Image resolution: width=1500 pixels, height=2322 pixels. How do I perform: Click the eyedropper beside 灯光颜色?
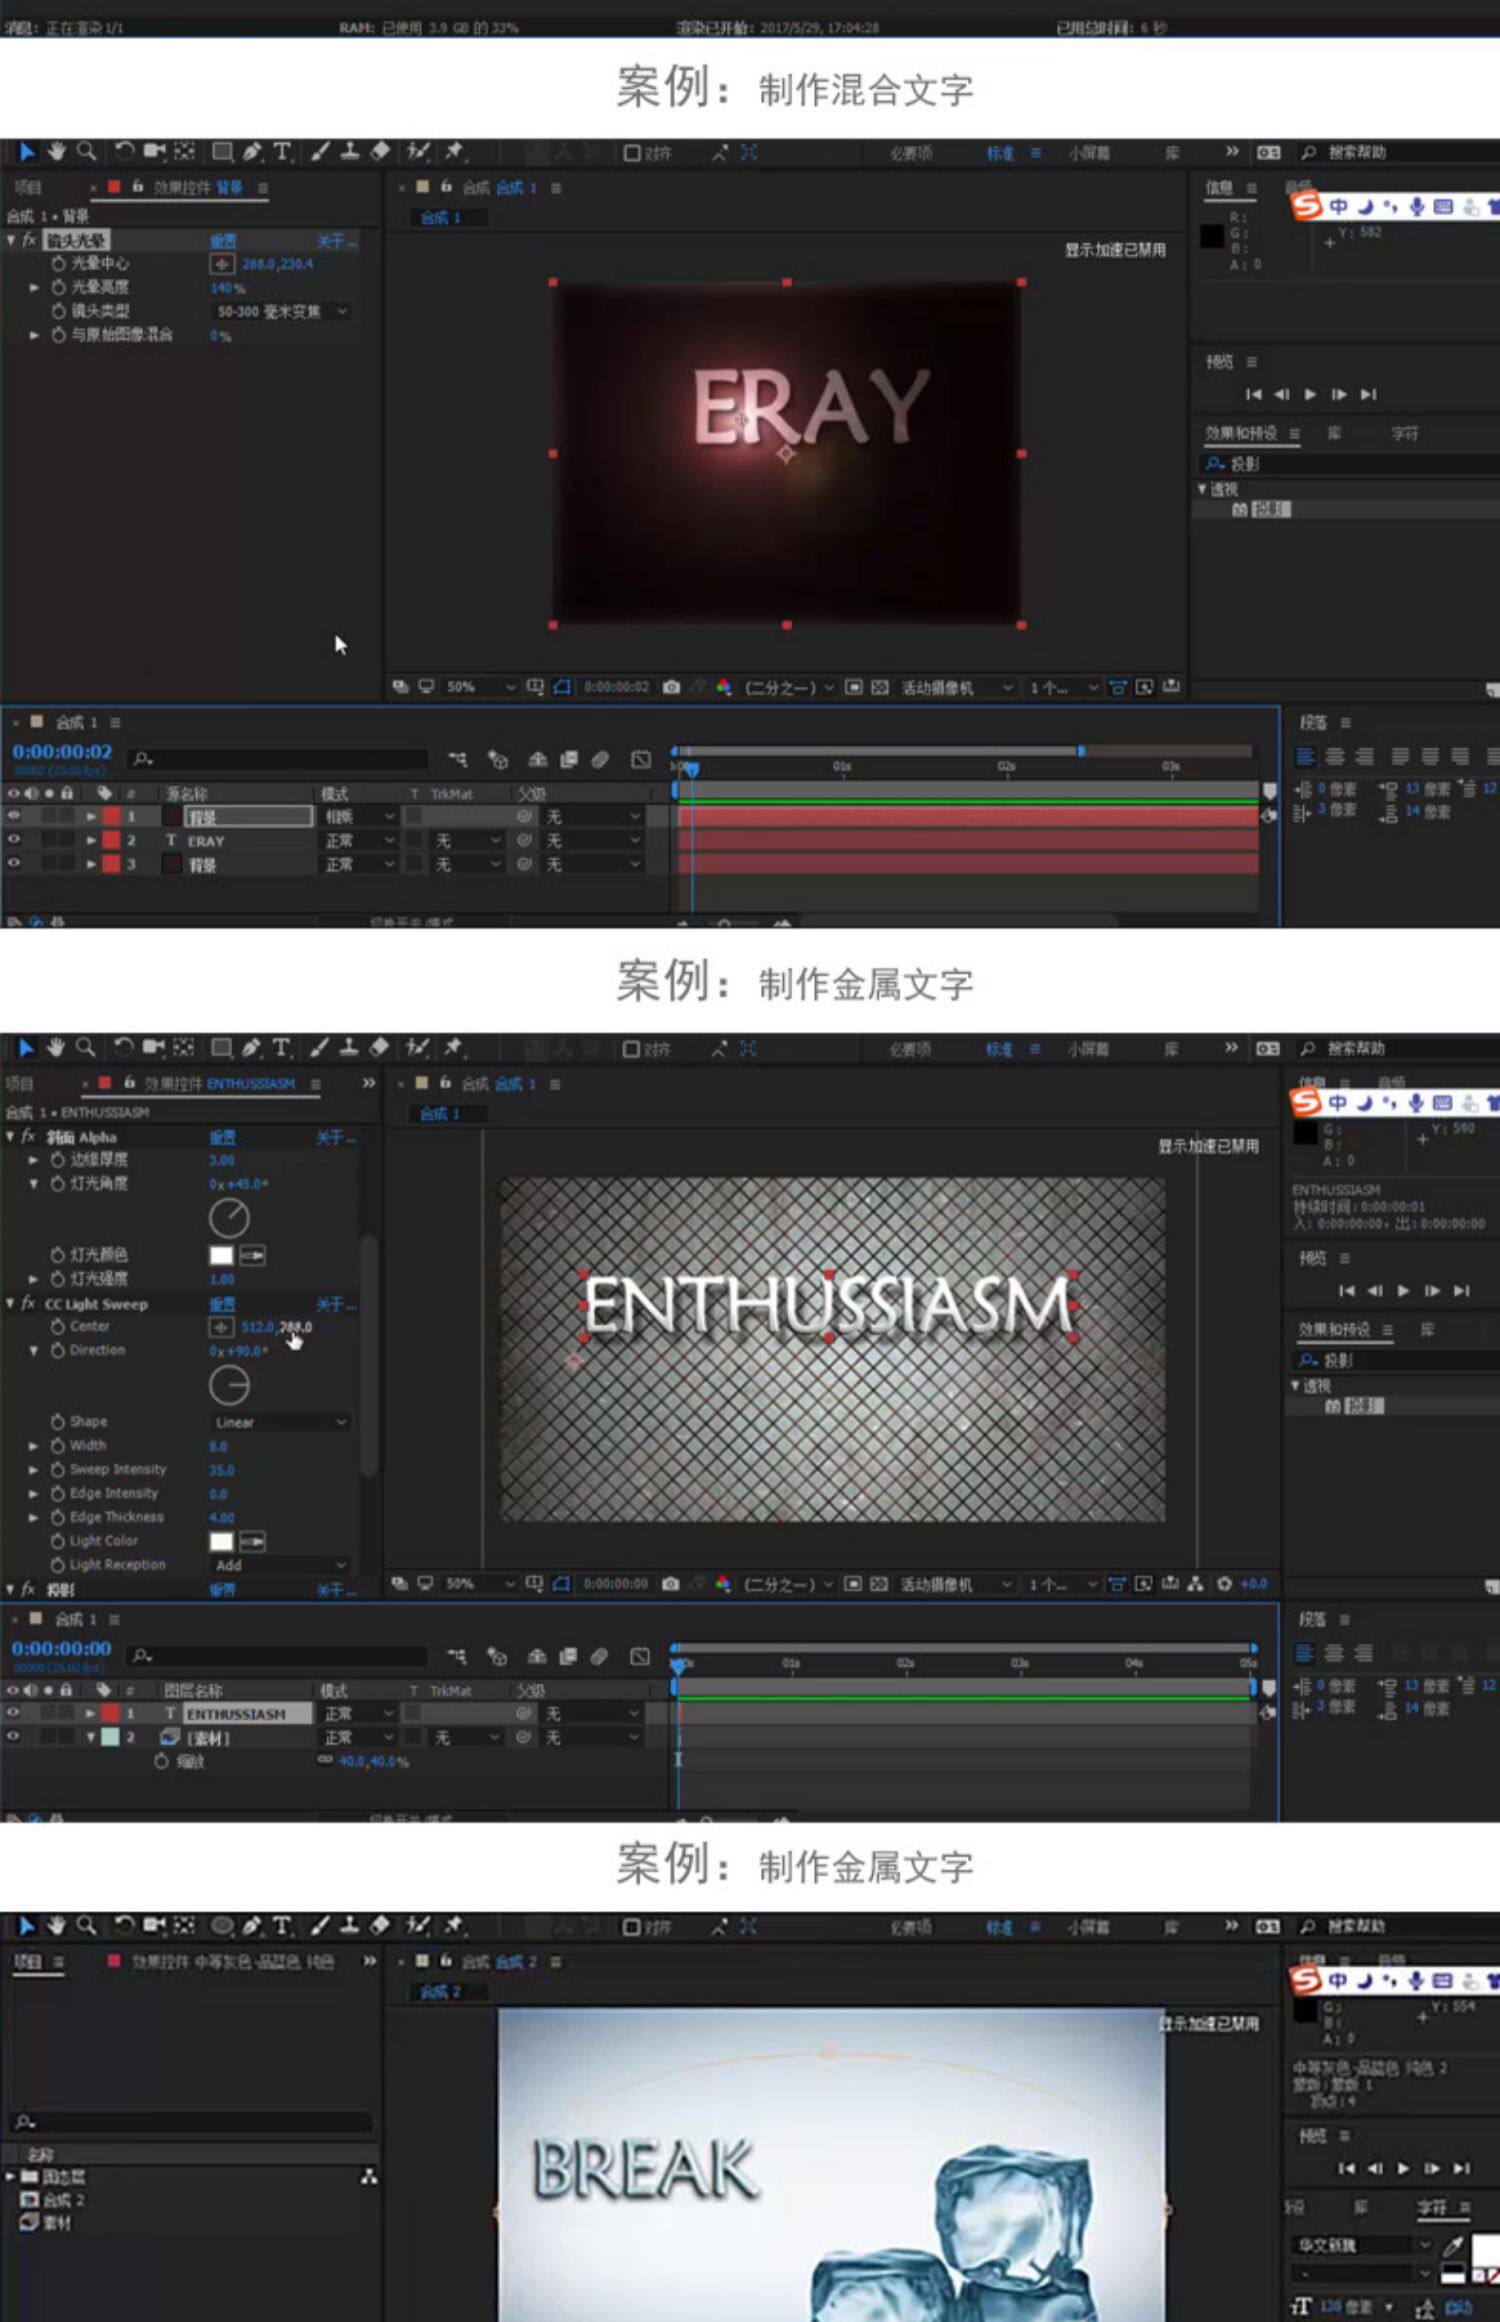252,1255
